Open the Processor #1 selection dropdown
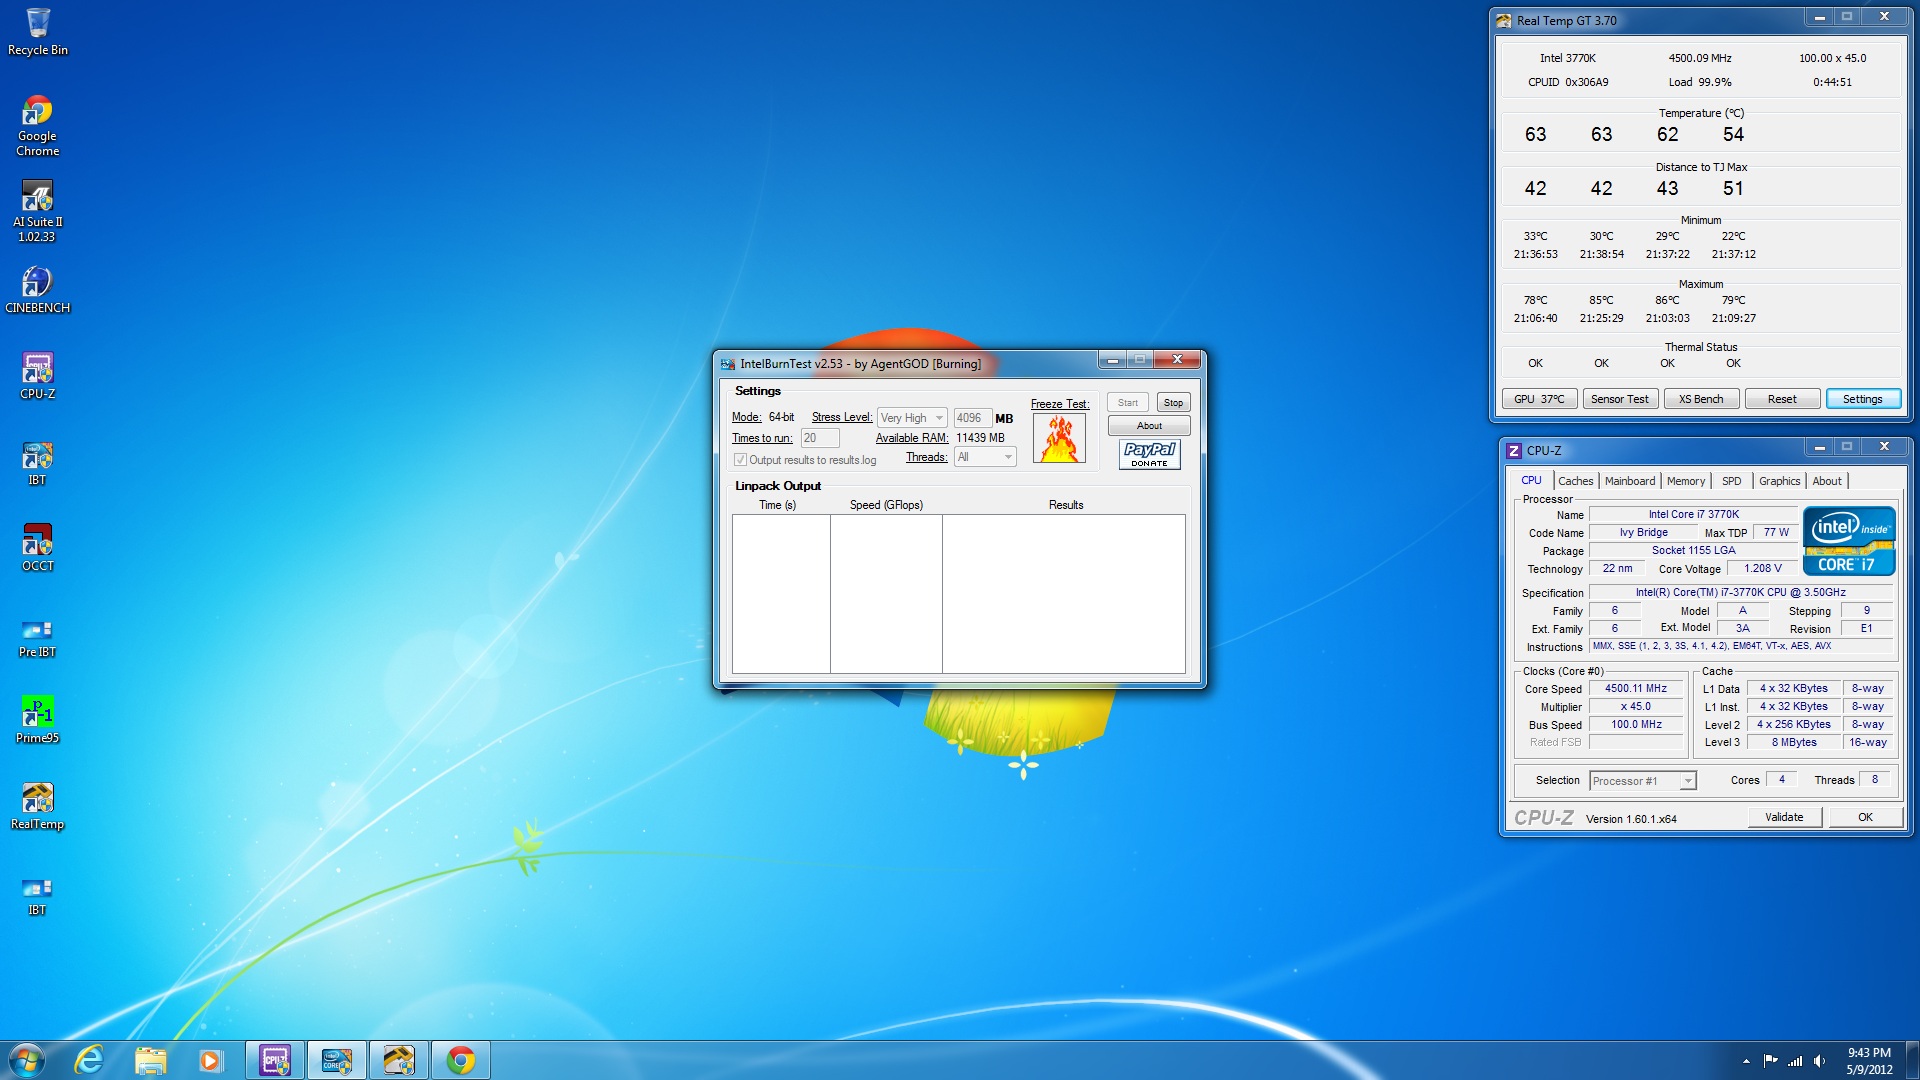This screenshot has height=1080, width=1920. pos(1642,781)
